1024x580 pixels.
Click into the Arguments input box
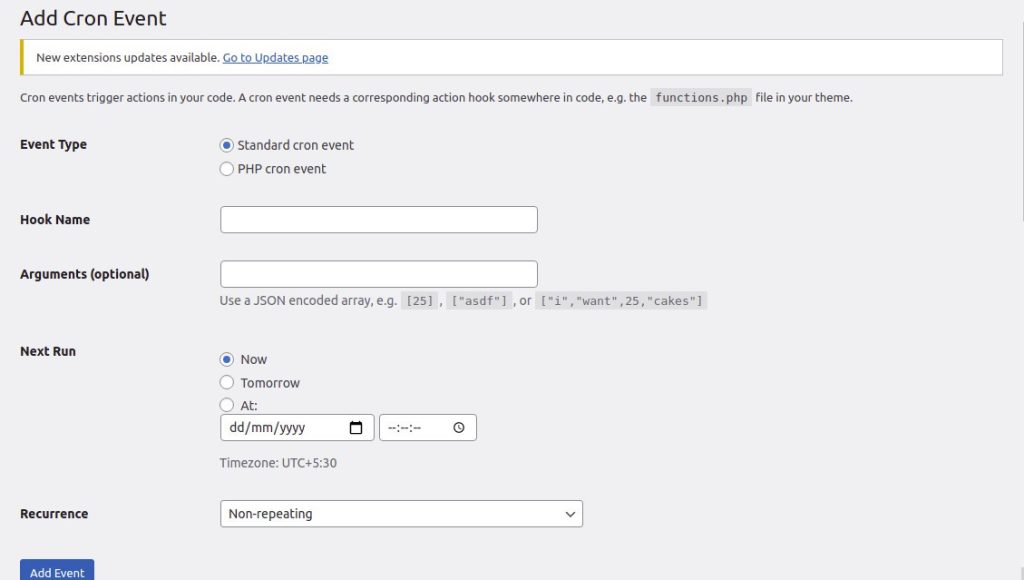(378, 274)
